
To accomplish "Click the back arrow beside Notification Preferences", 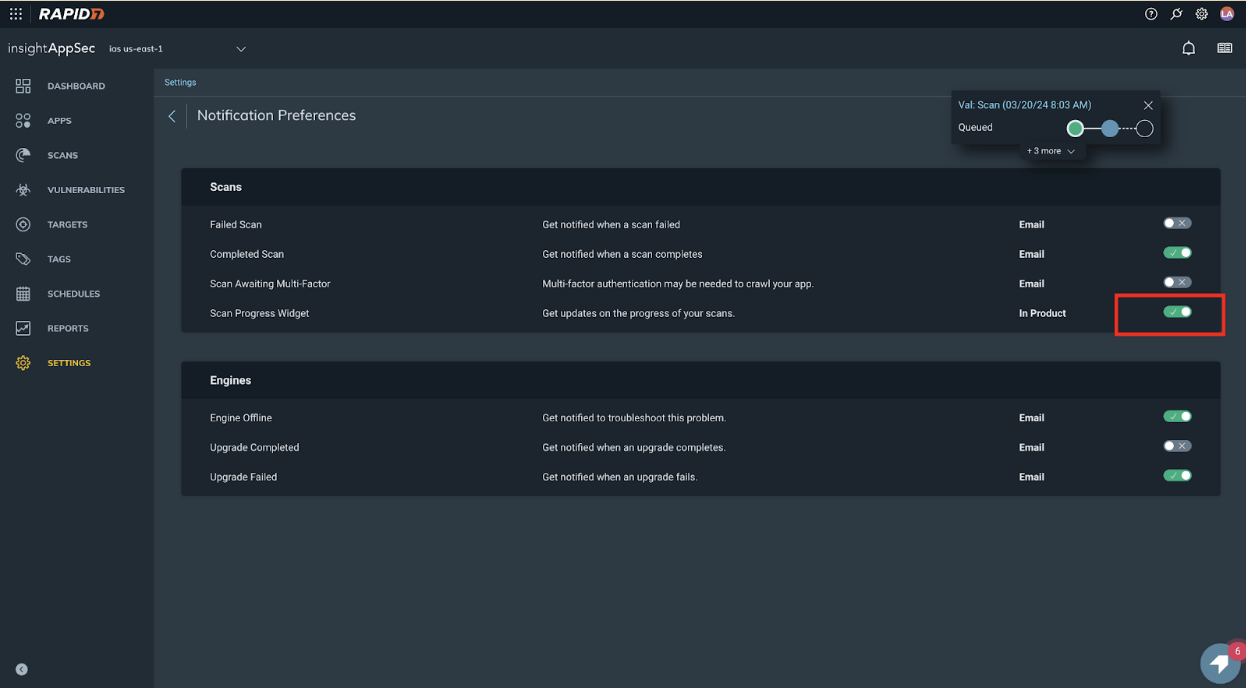I will point(172,116).
